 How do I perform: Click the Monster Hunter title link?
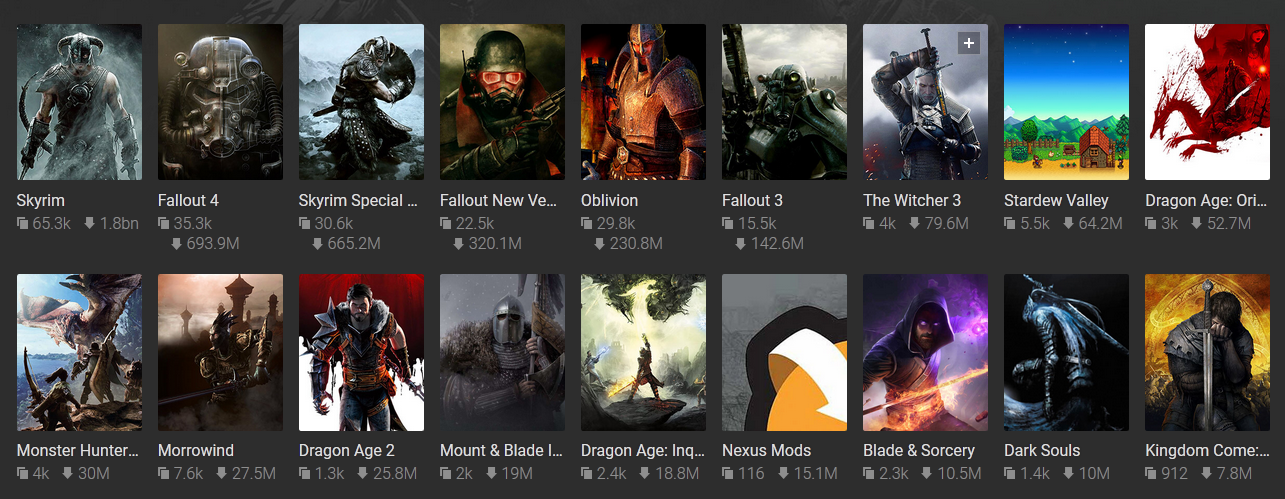78,451
